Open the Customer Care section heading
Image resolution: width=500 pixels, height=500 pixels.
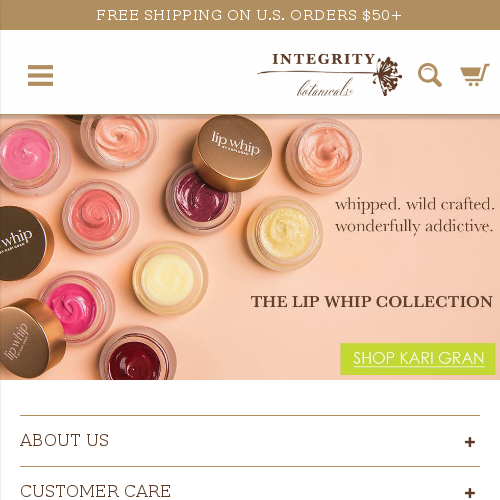95,491
